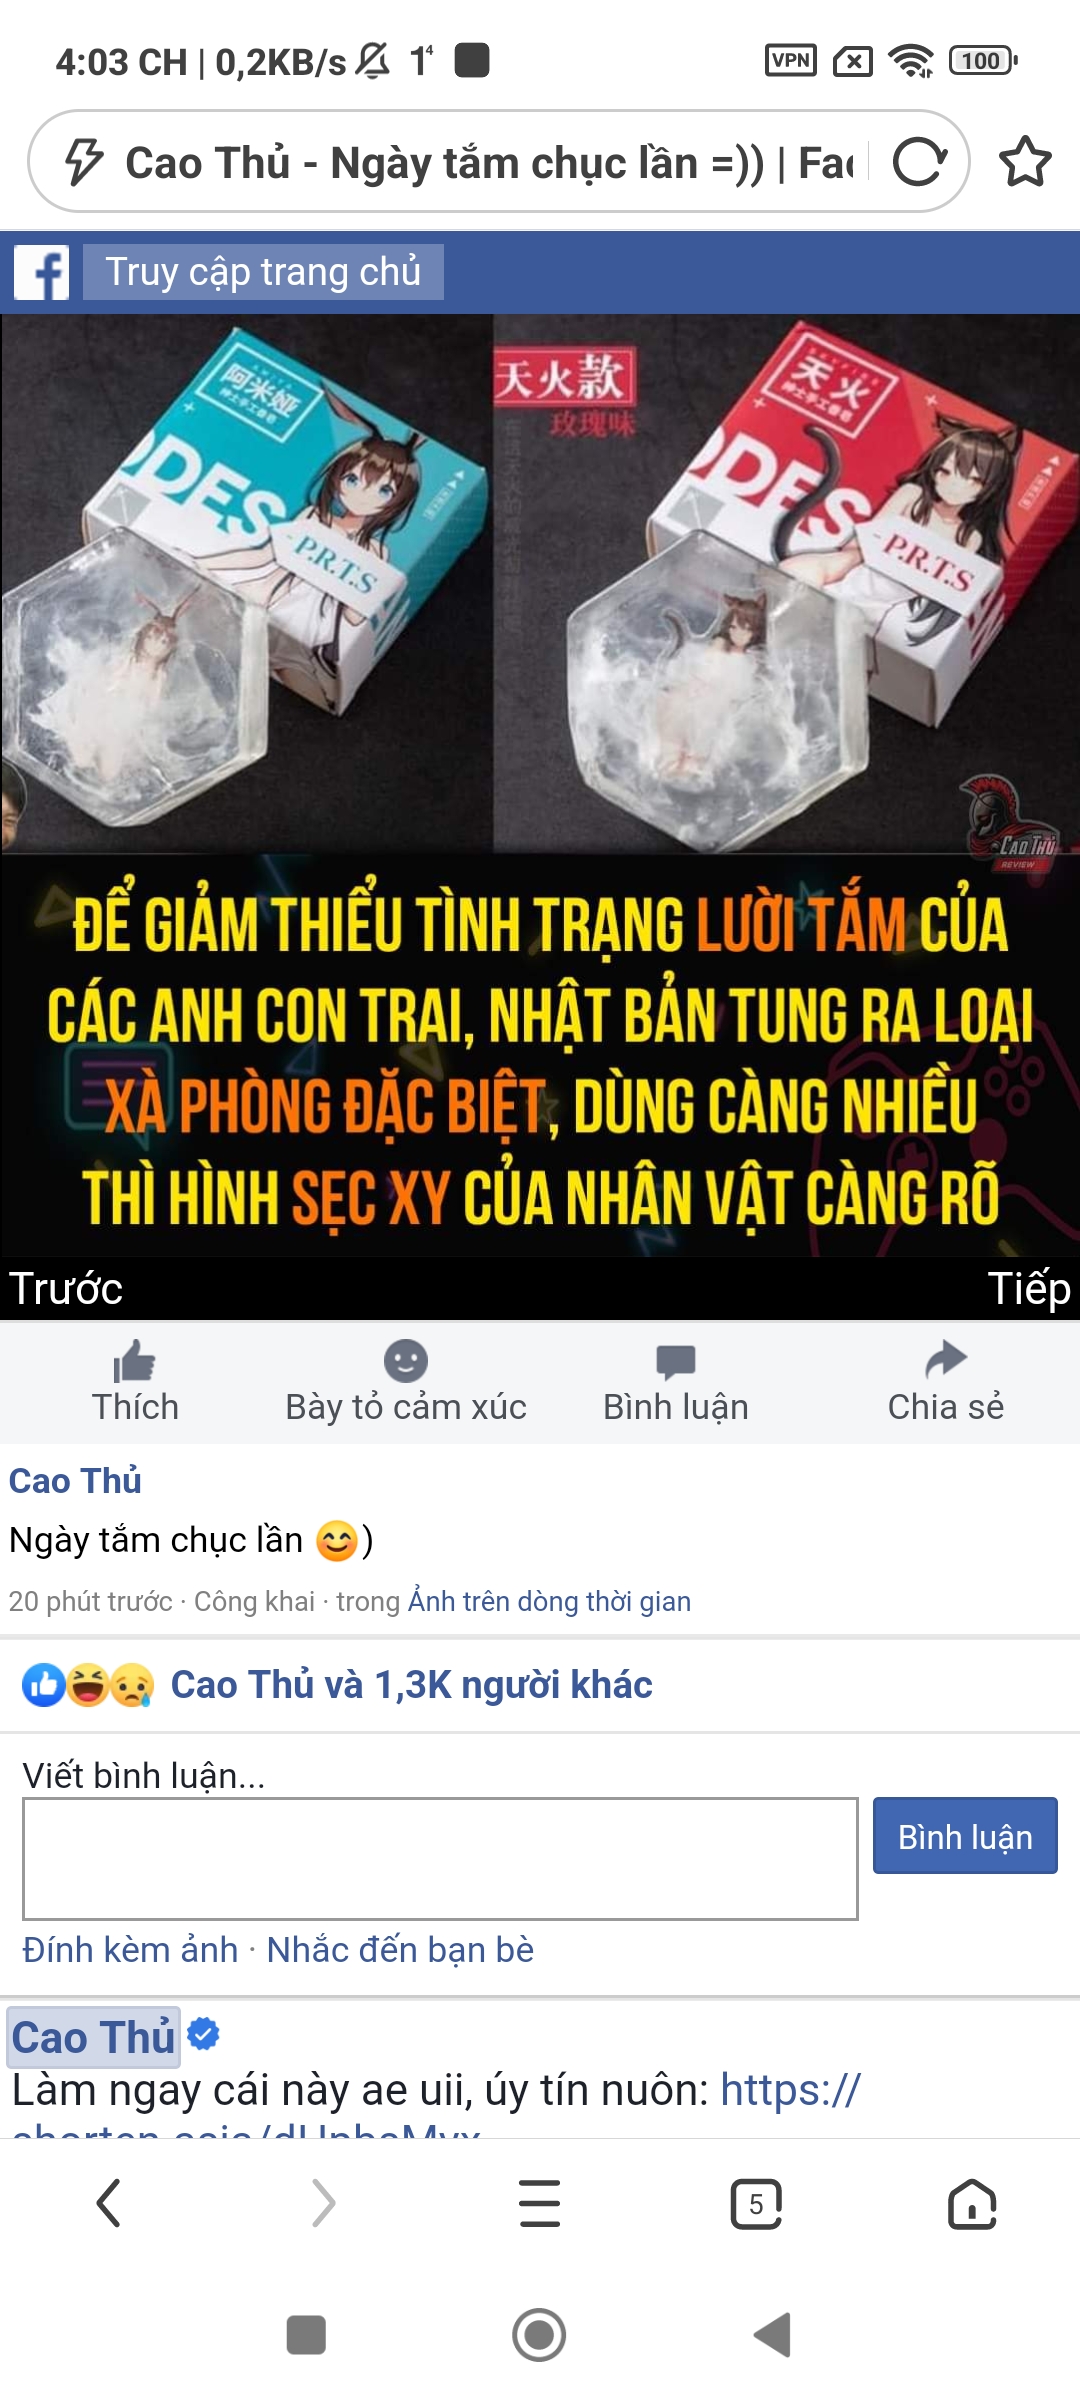Navigate back with the browser left chevron
This screenshot has width=1080, height=2400.
tap(108, 2204)
